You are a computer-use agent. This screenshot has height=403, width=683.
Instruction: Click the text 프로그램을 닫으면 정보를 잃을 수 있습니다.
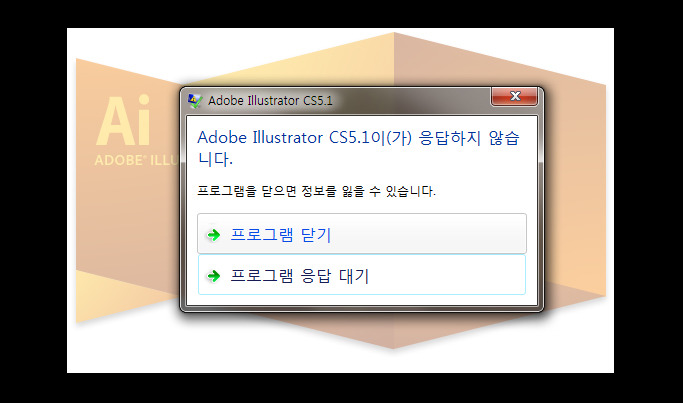[x=316, y=191]
